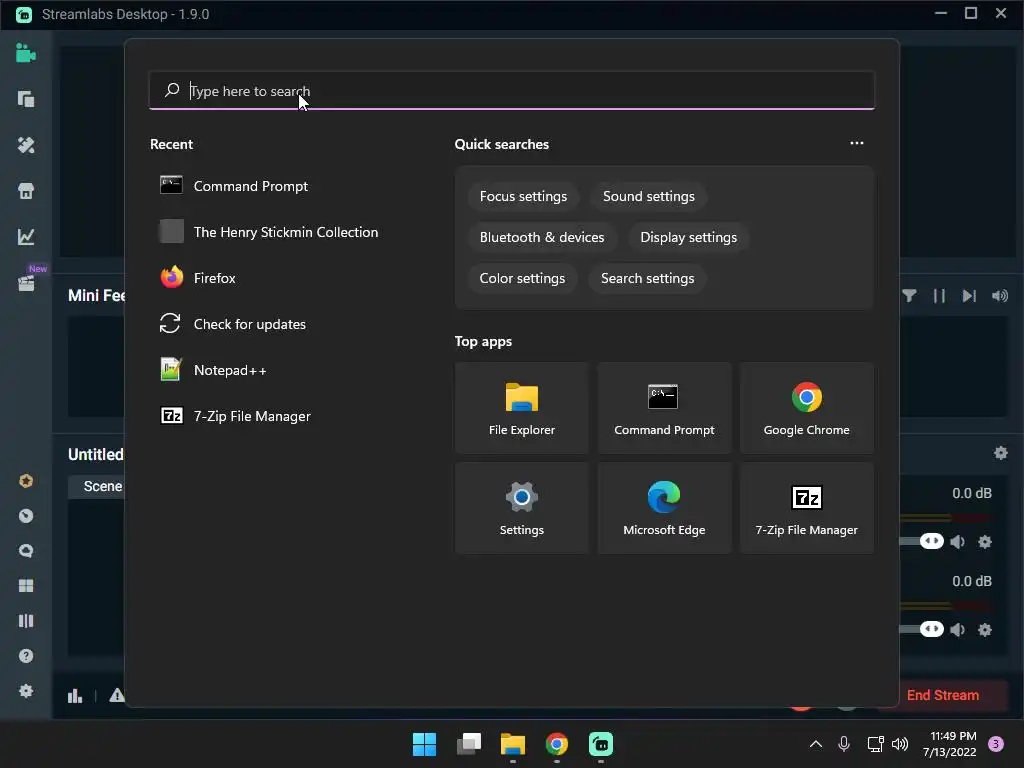Open the clock showing 11:49 PM
1024x768 pixels.
click(950, 744)
